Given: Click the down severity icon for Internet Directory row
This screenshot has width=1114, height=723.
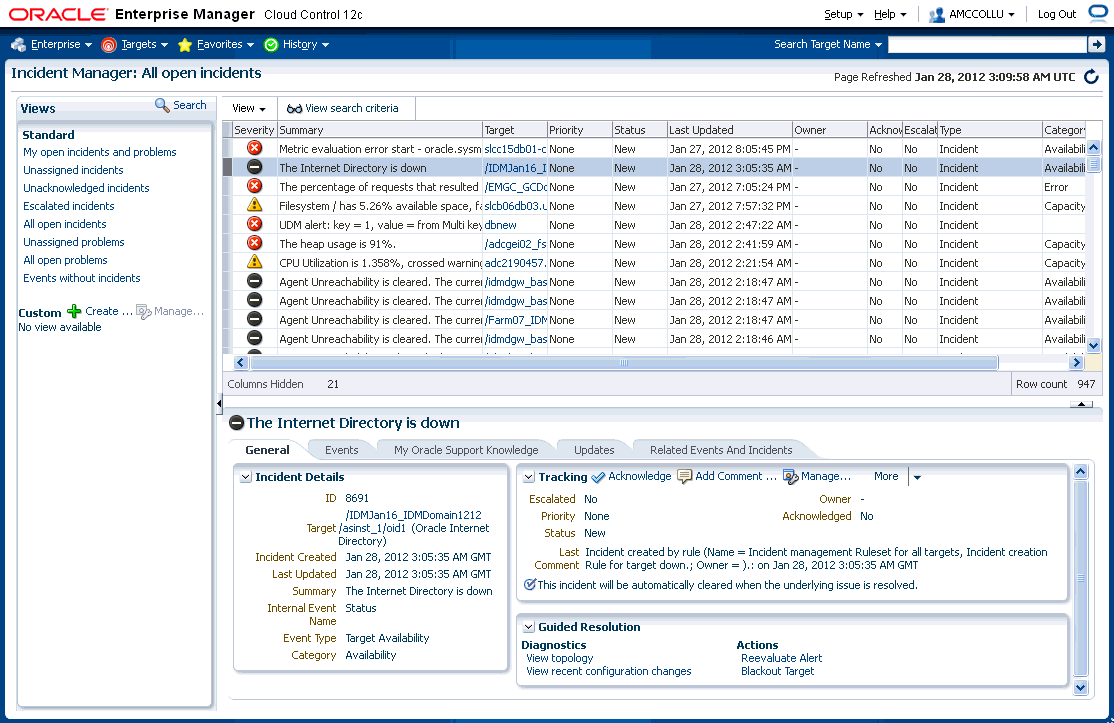Looking at the screenshot, I should (254, 167).
